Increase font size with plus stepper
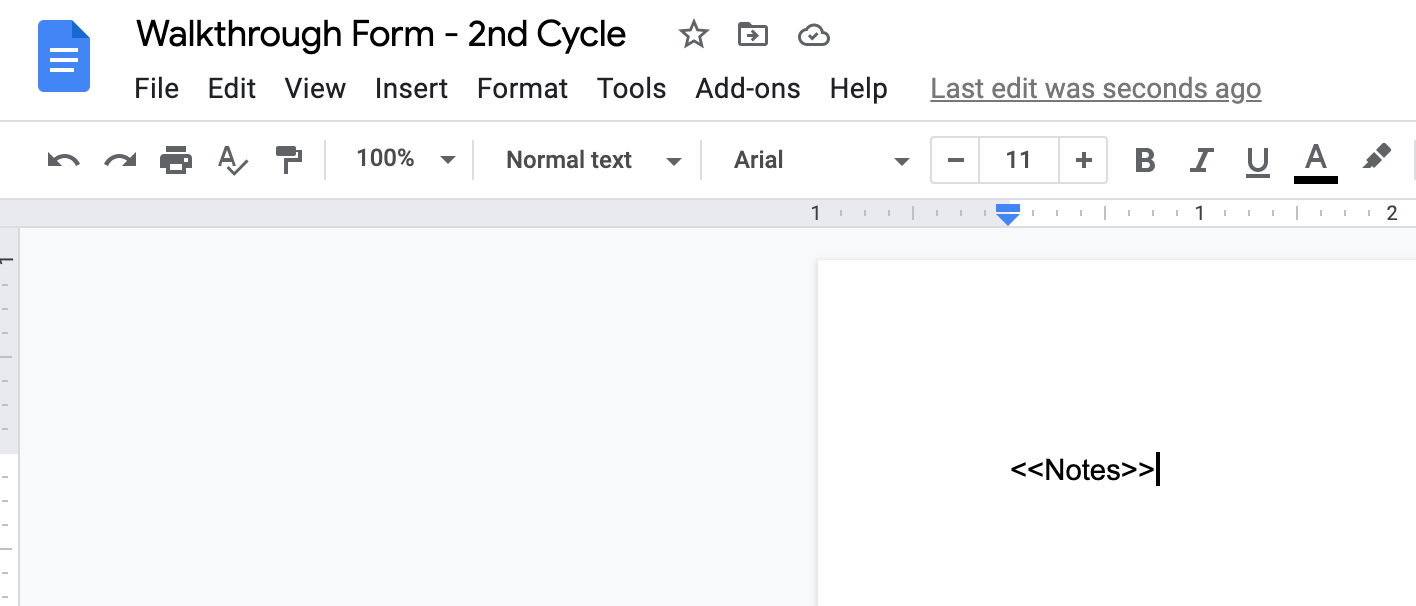1416x606 pixels. (1083, 160)
